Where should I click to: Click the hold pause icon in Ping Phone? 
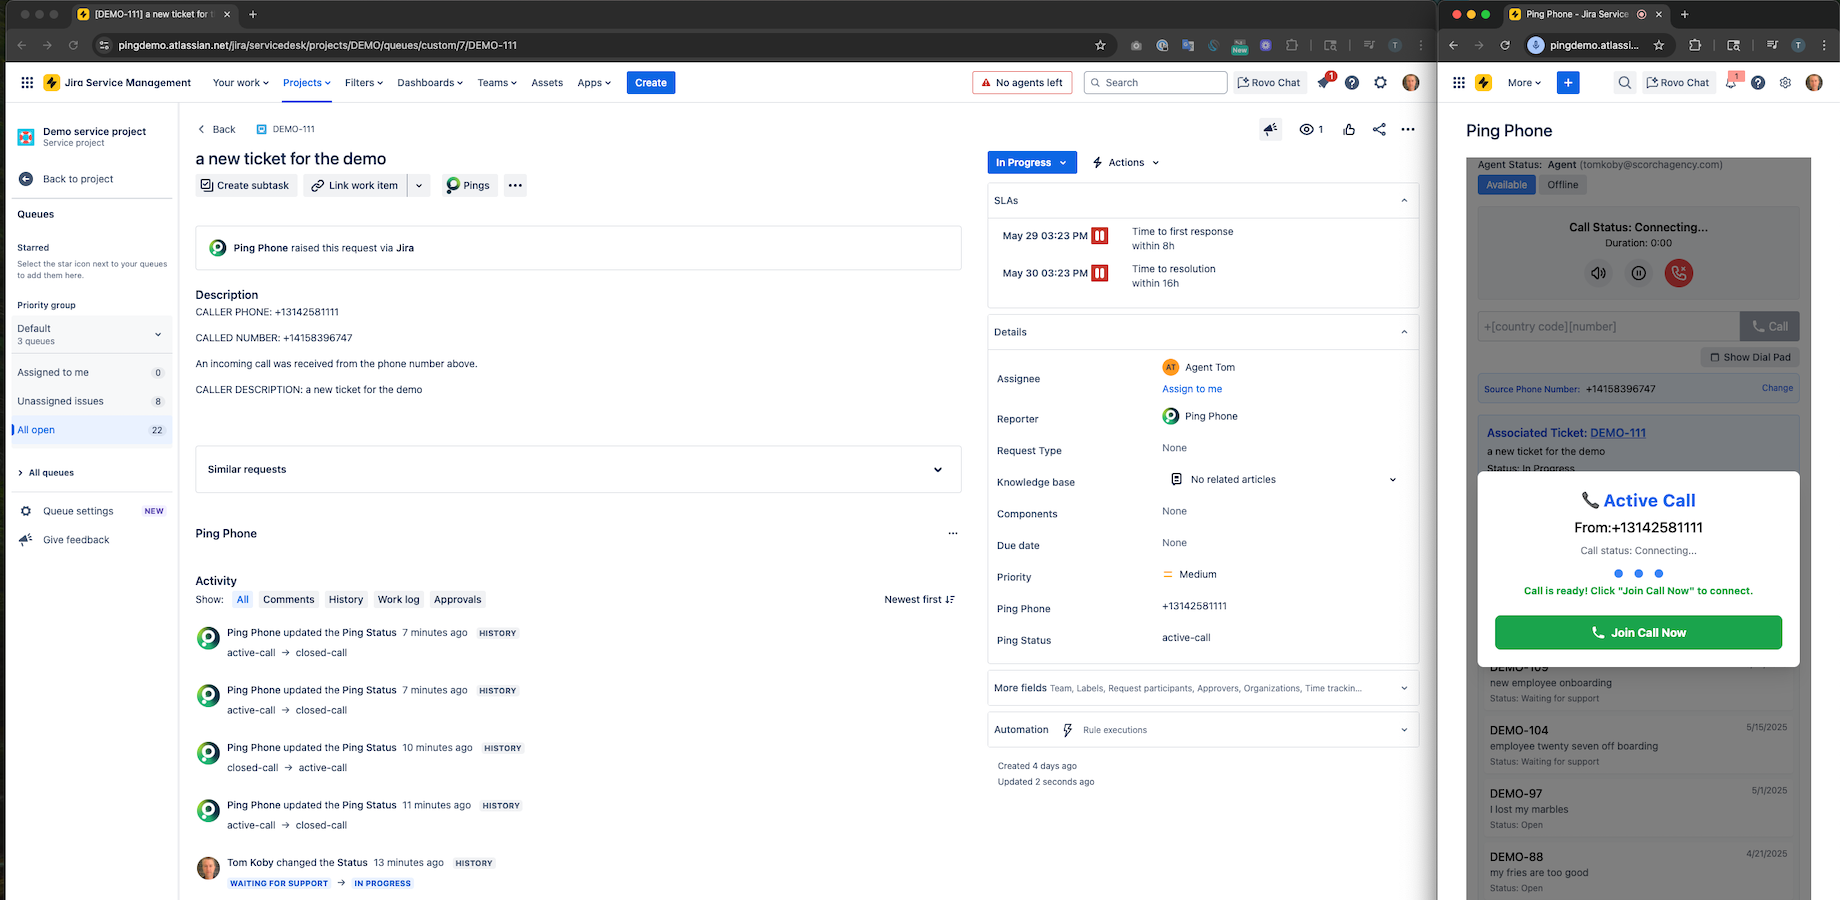click(x=1638, y=273)
